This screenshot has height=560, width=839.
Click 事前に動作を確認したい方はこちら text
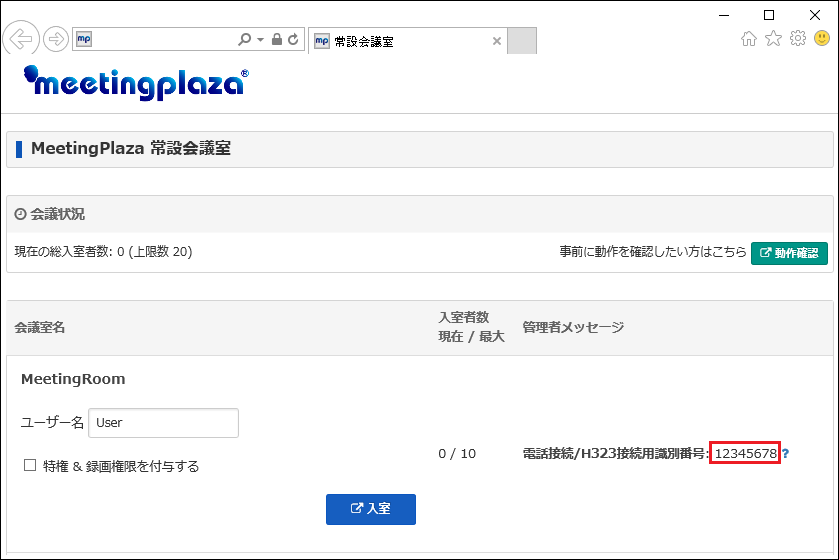coord(653,252)
